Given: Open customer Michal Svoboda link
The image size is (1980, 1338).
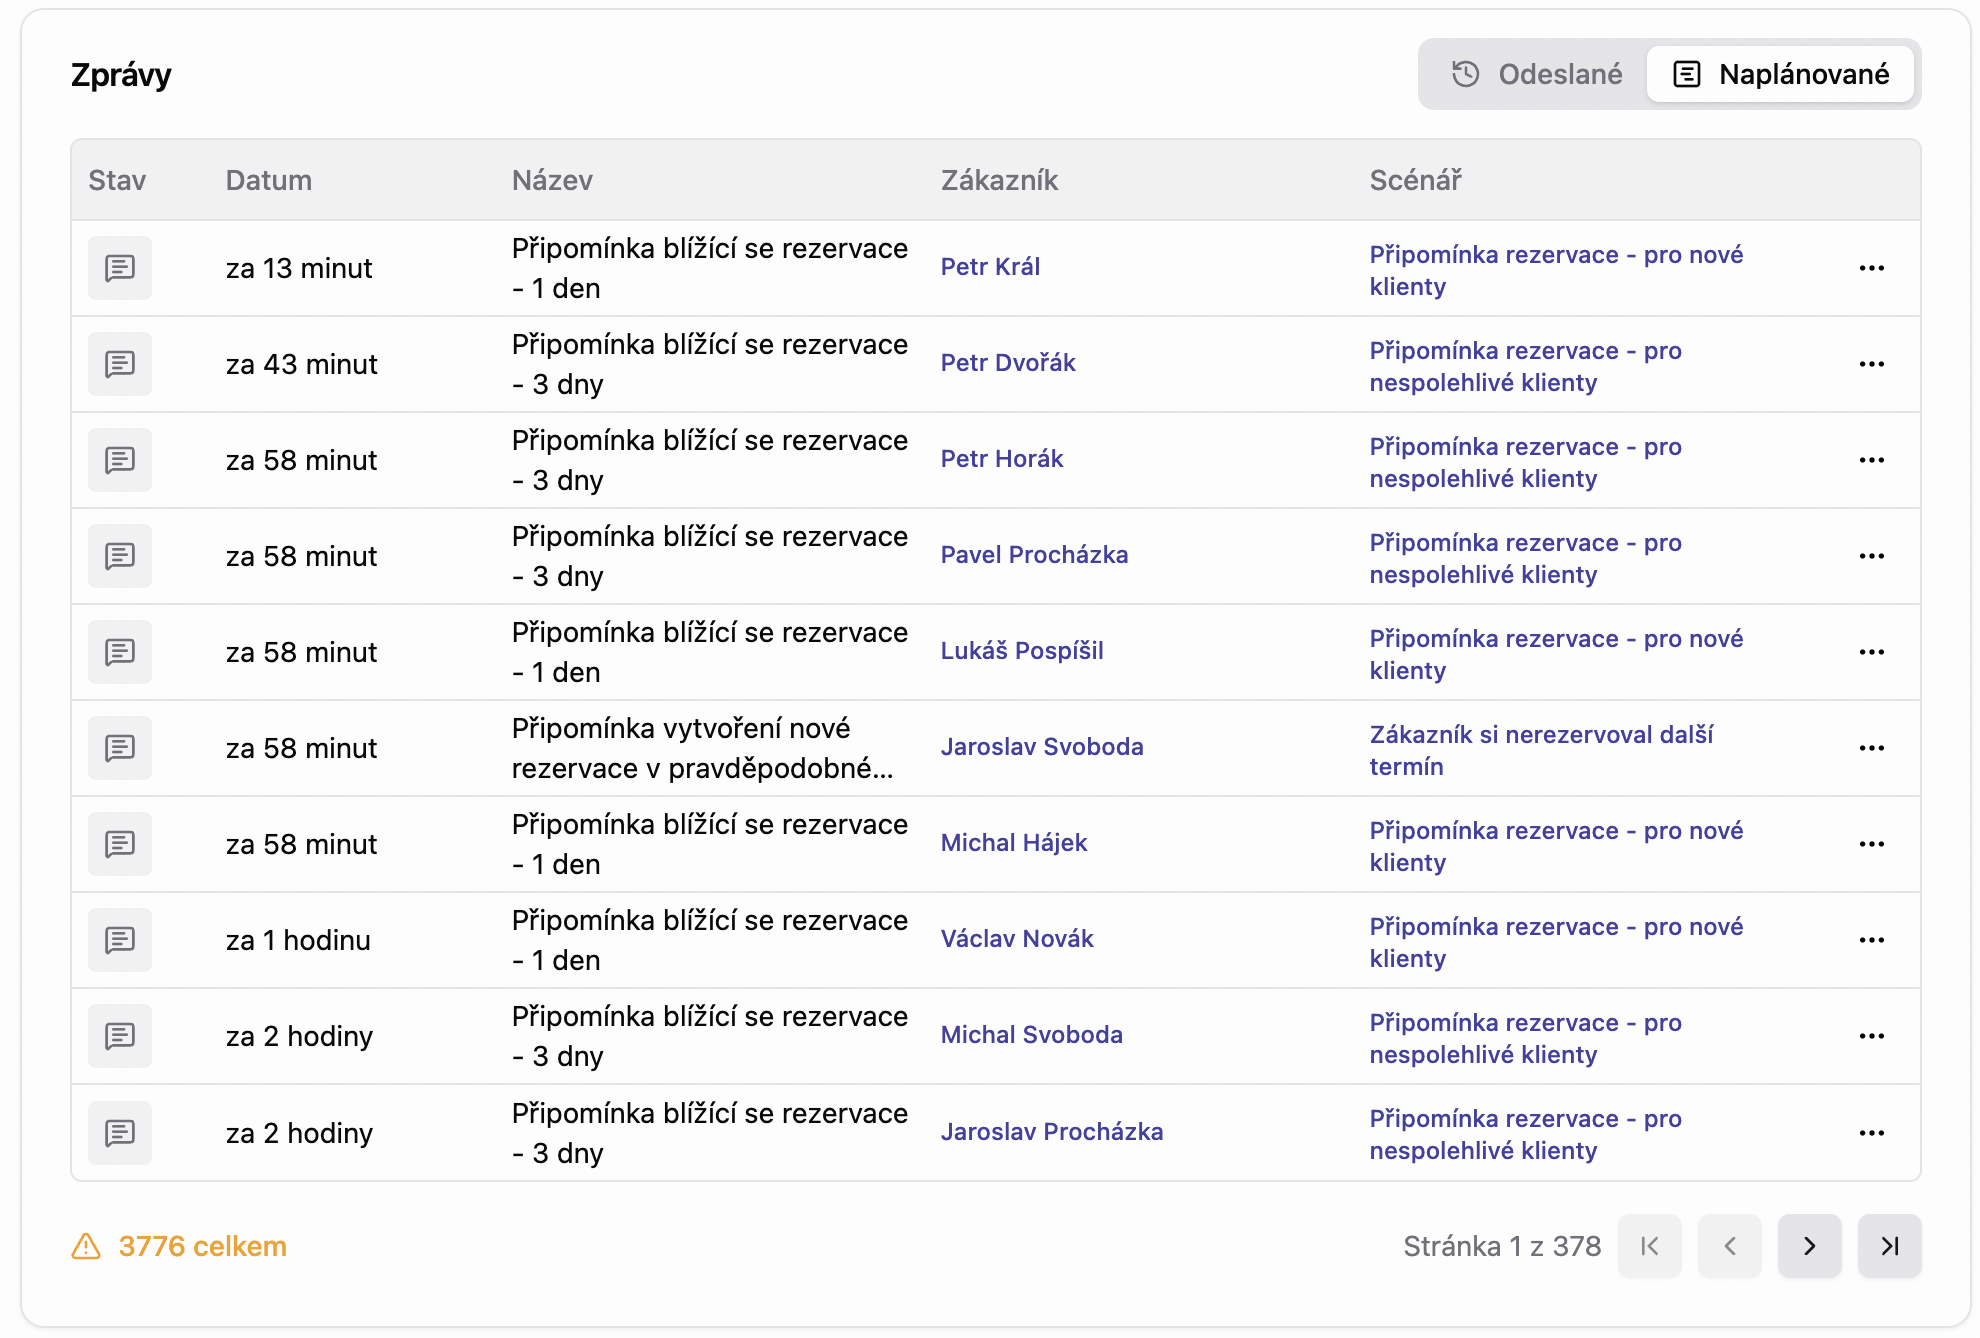Looking at the screenshot, I should coord(1031,1035).
